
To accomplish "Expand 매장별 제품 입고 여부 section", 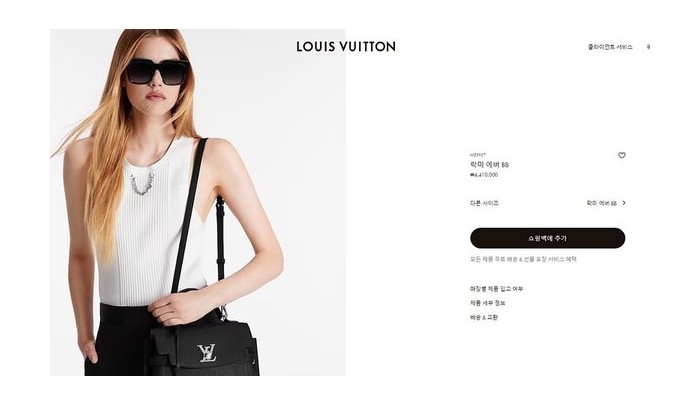I will click(496, 289).
